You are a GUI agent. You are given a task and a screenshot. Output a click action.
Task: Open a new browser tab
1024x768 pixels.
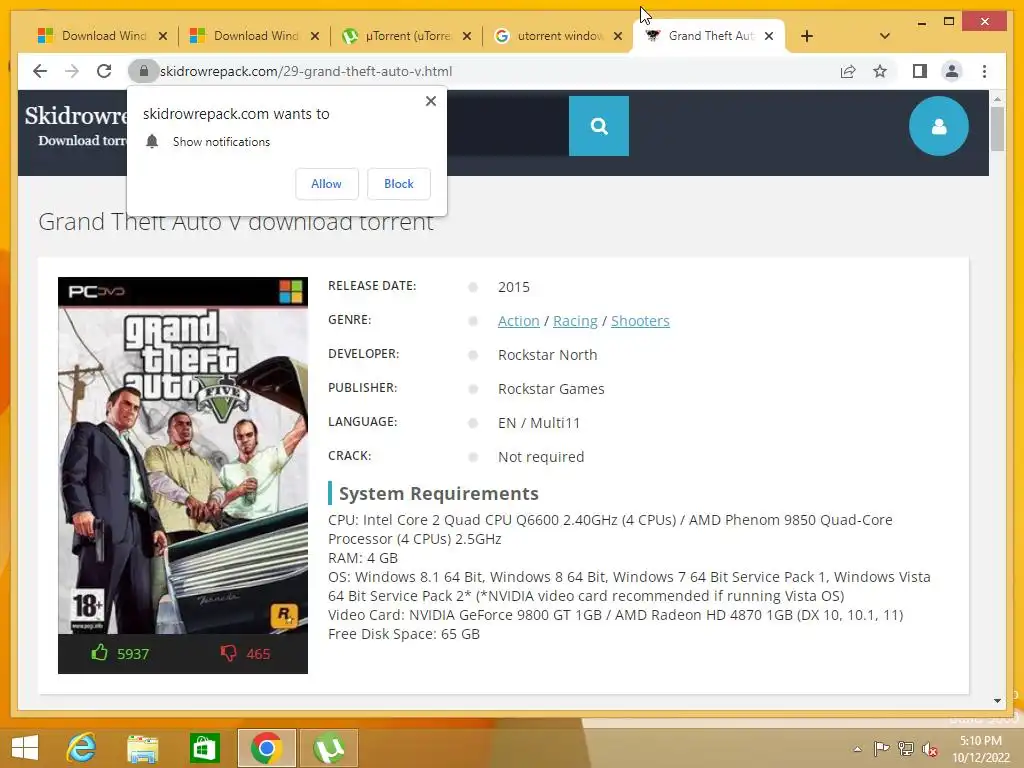coord(807,36)
